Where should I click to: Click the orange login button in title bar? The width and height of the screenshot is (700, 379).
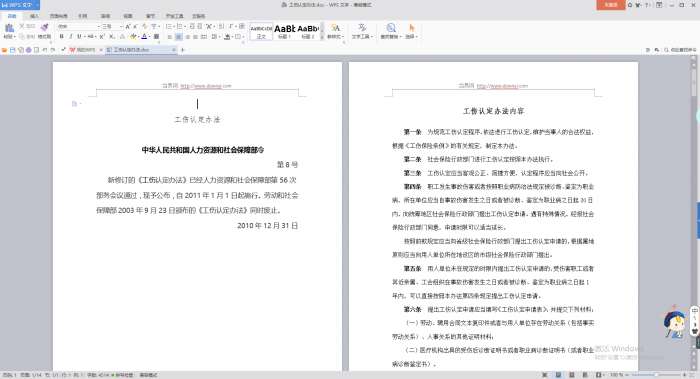tap(610, 5)
